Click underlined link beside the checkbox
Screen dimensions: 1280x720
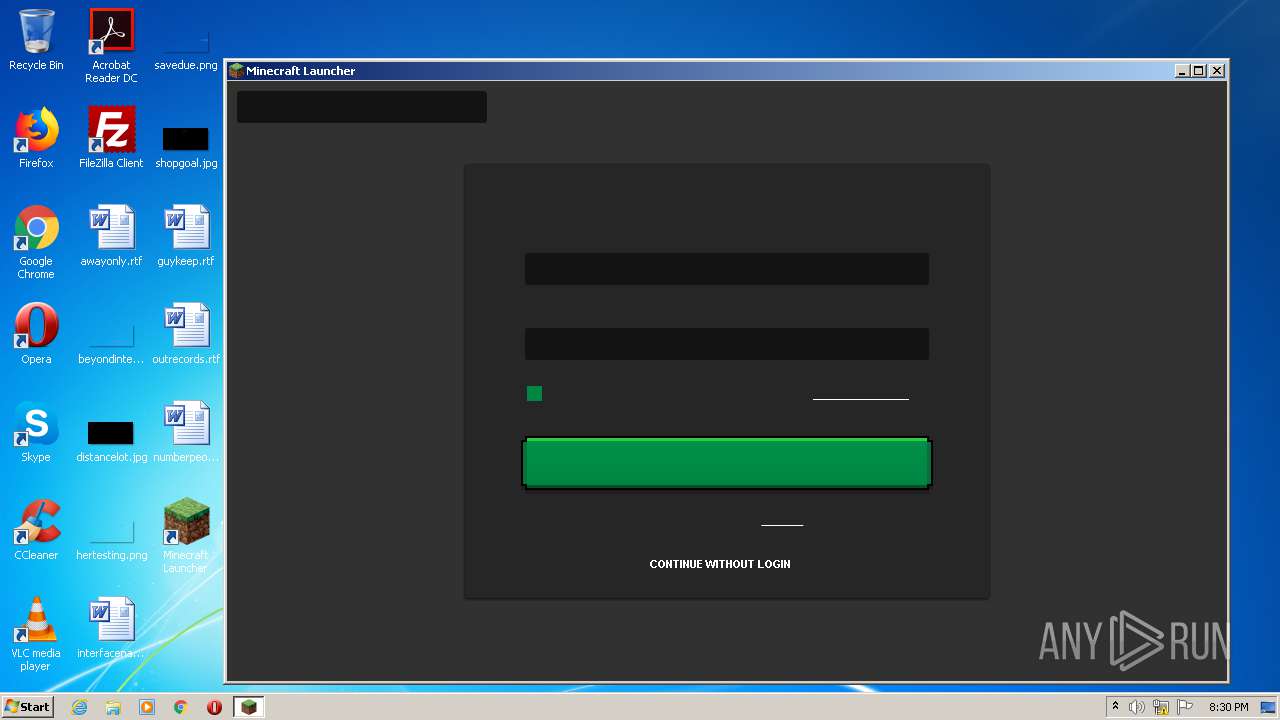pos(861,393)
